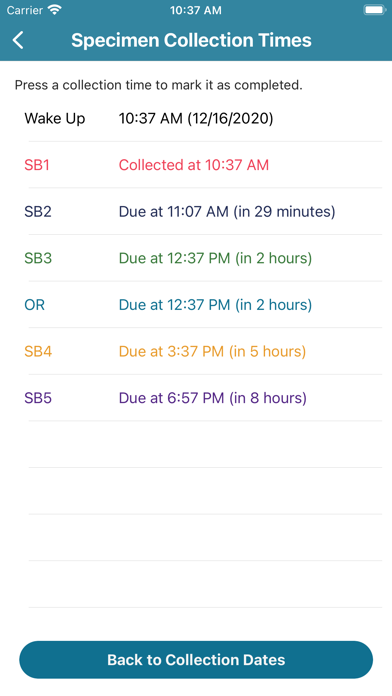Mark SB5 collection as completed

point(196,398)
